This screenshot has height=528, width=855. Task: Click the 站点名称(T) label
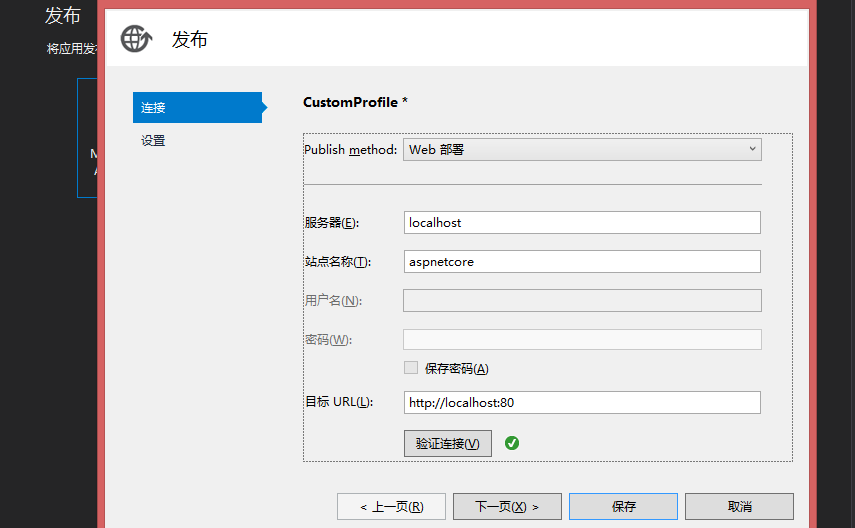pos(338,262)
